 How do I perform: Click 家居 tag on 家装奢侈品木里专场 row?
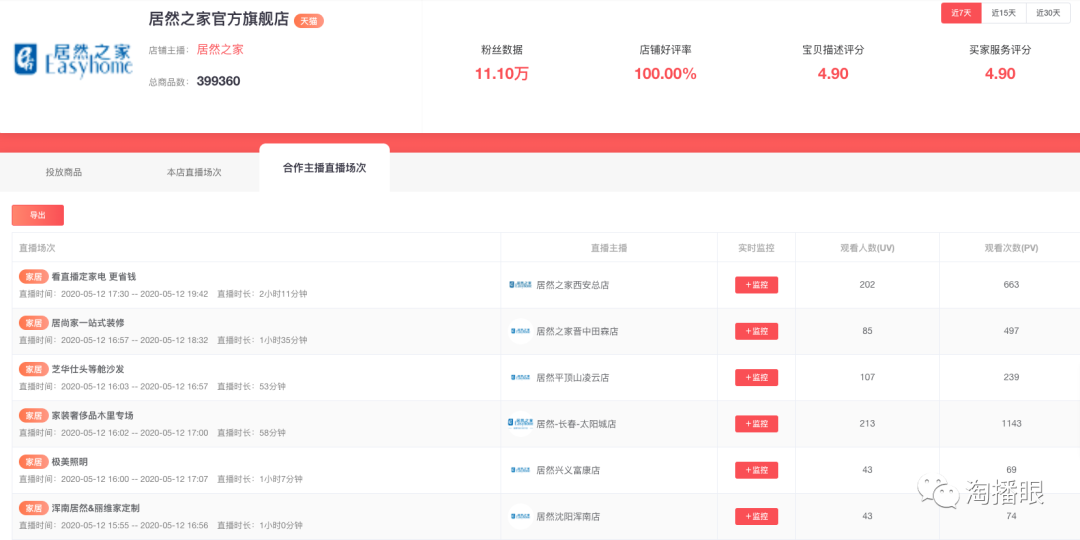[x=34, y=415]
